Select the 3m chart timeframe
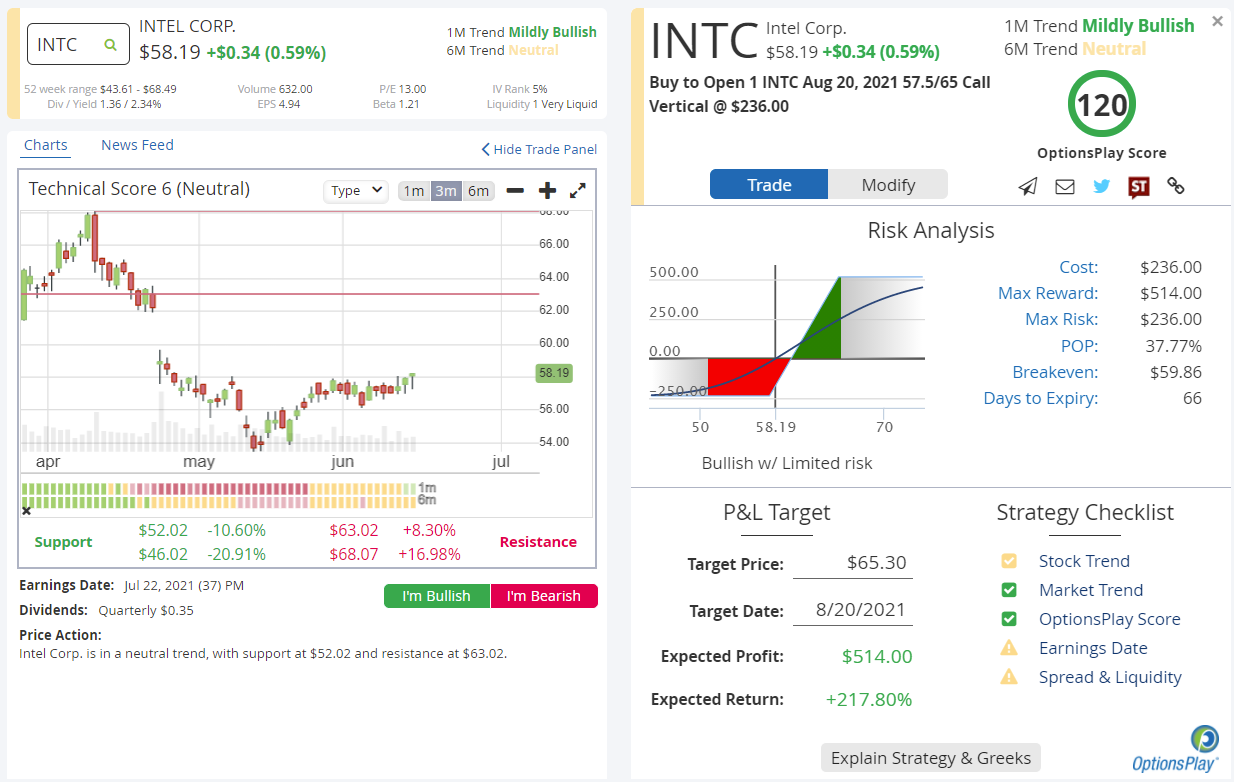1234x782 pixels. (446, 190)
